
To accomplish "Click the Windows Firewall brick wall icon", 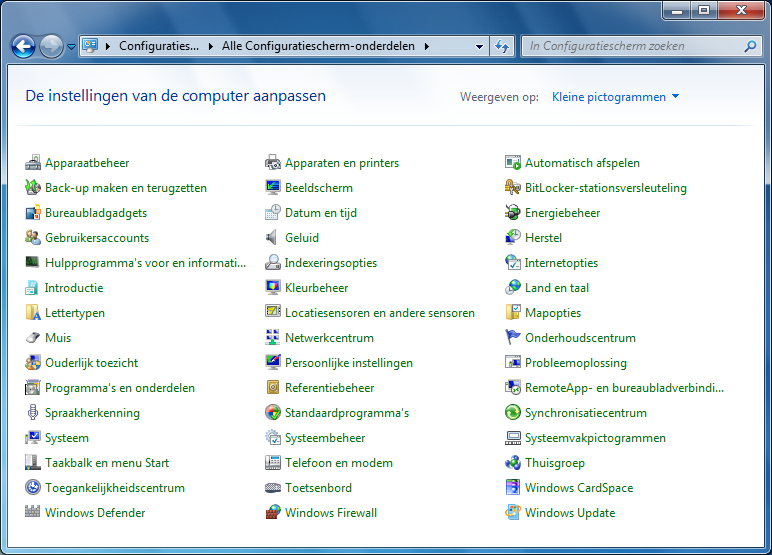I will (x=273, y=513).
